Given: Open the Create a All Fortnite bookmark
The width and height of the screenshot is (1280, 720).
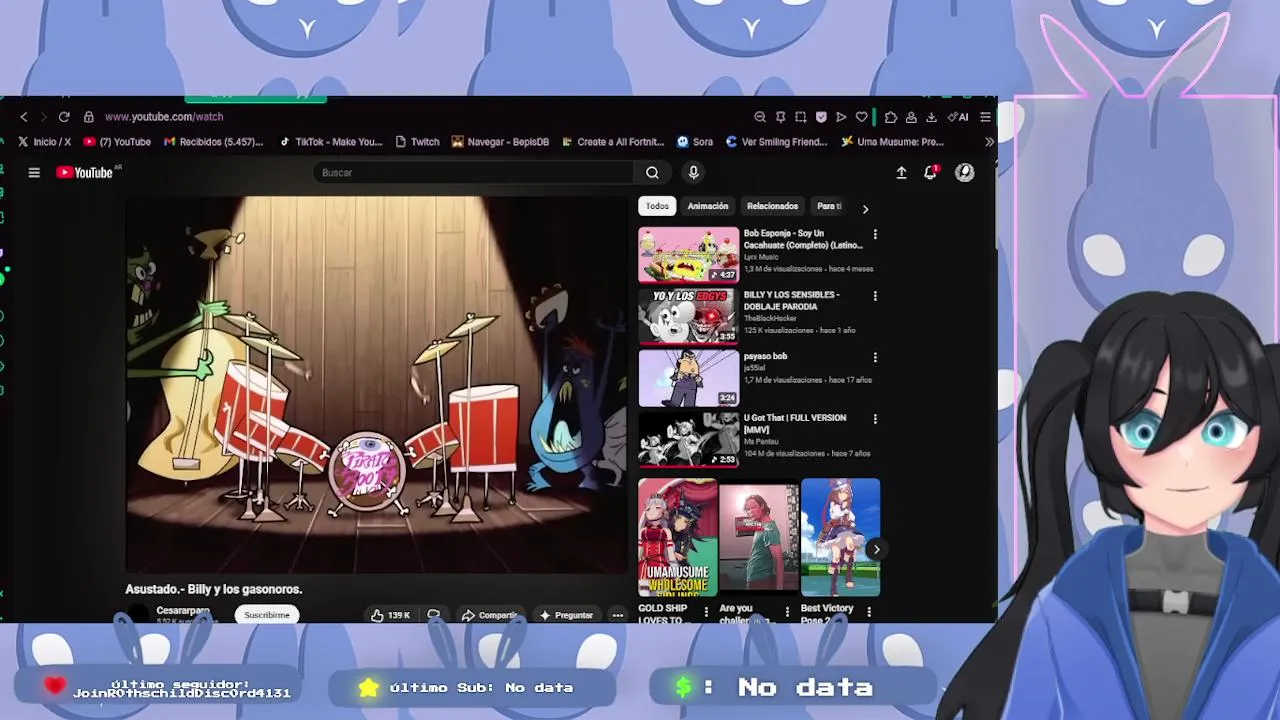Looking at the screenshot, I should tap(613, 142).
